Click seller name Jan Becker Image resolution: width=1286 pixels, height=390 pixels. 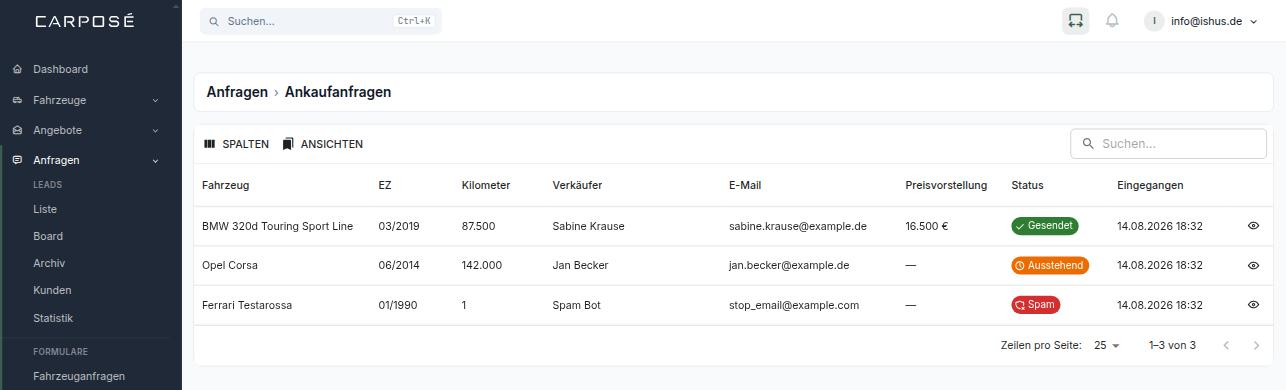580,266
